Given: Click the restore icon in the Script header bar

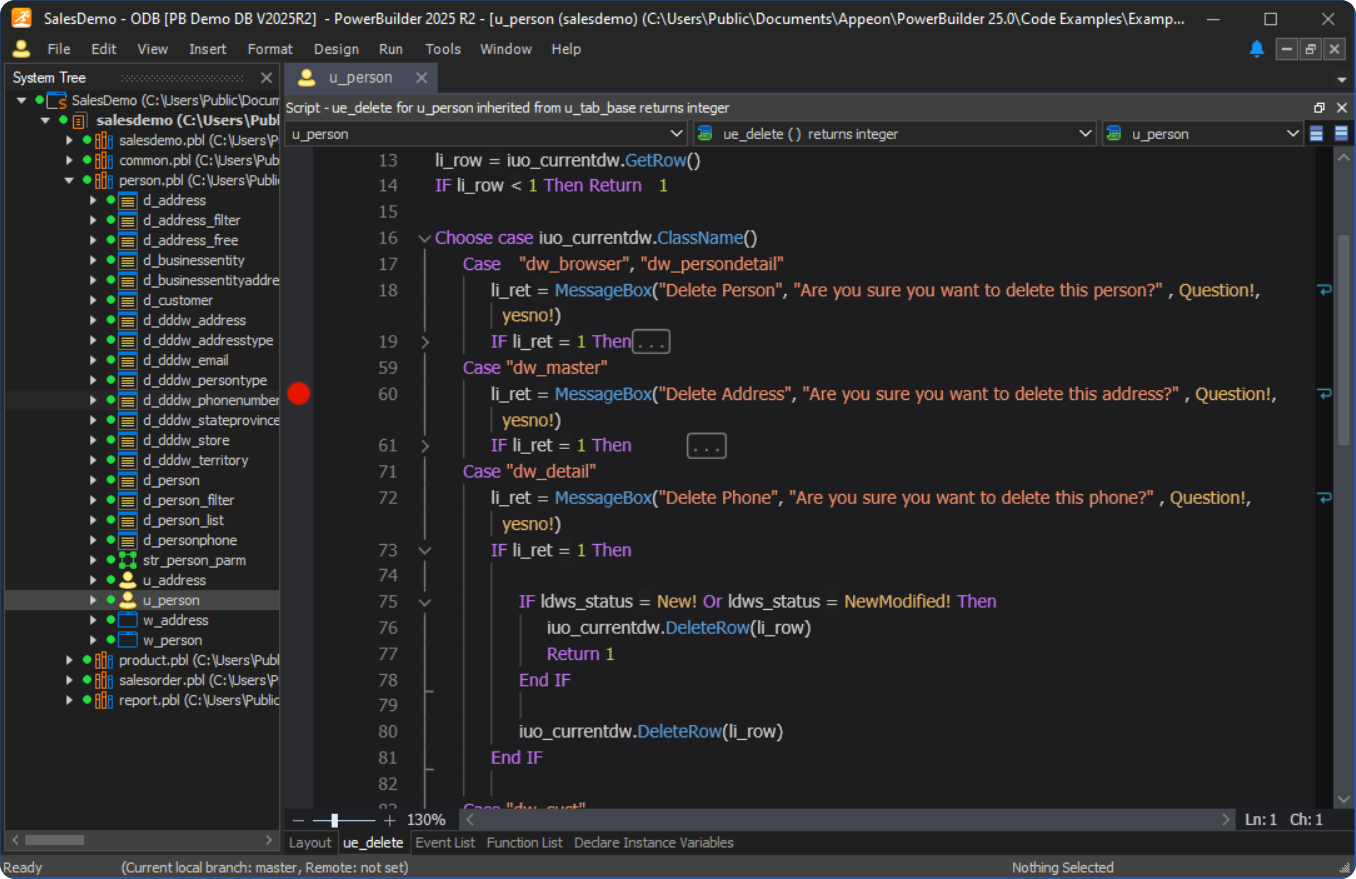Looking at the screenshot, I should pyautogui.click(x=1319, y=108).
